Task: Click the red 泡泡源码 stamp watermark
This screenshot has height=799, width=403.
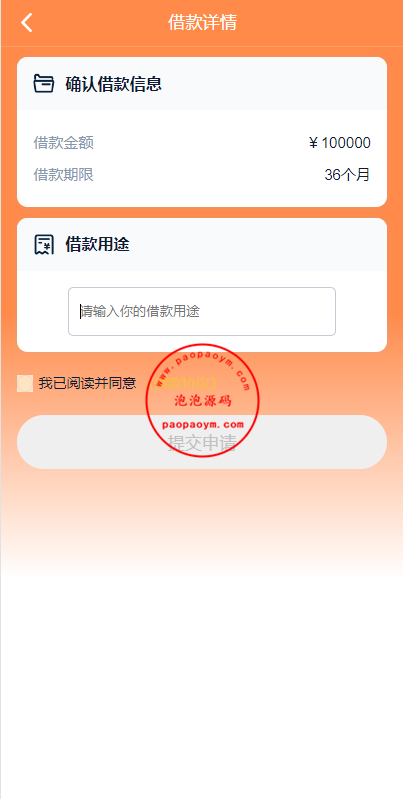Action: [202, 401]
